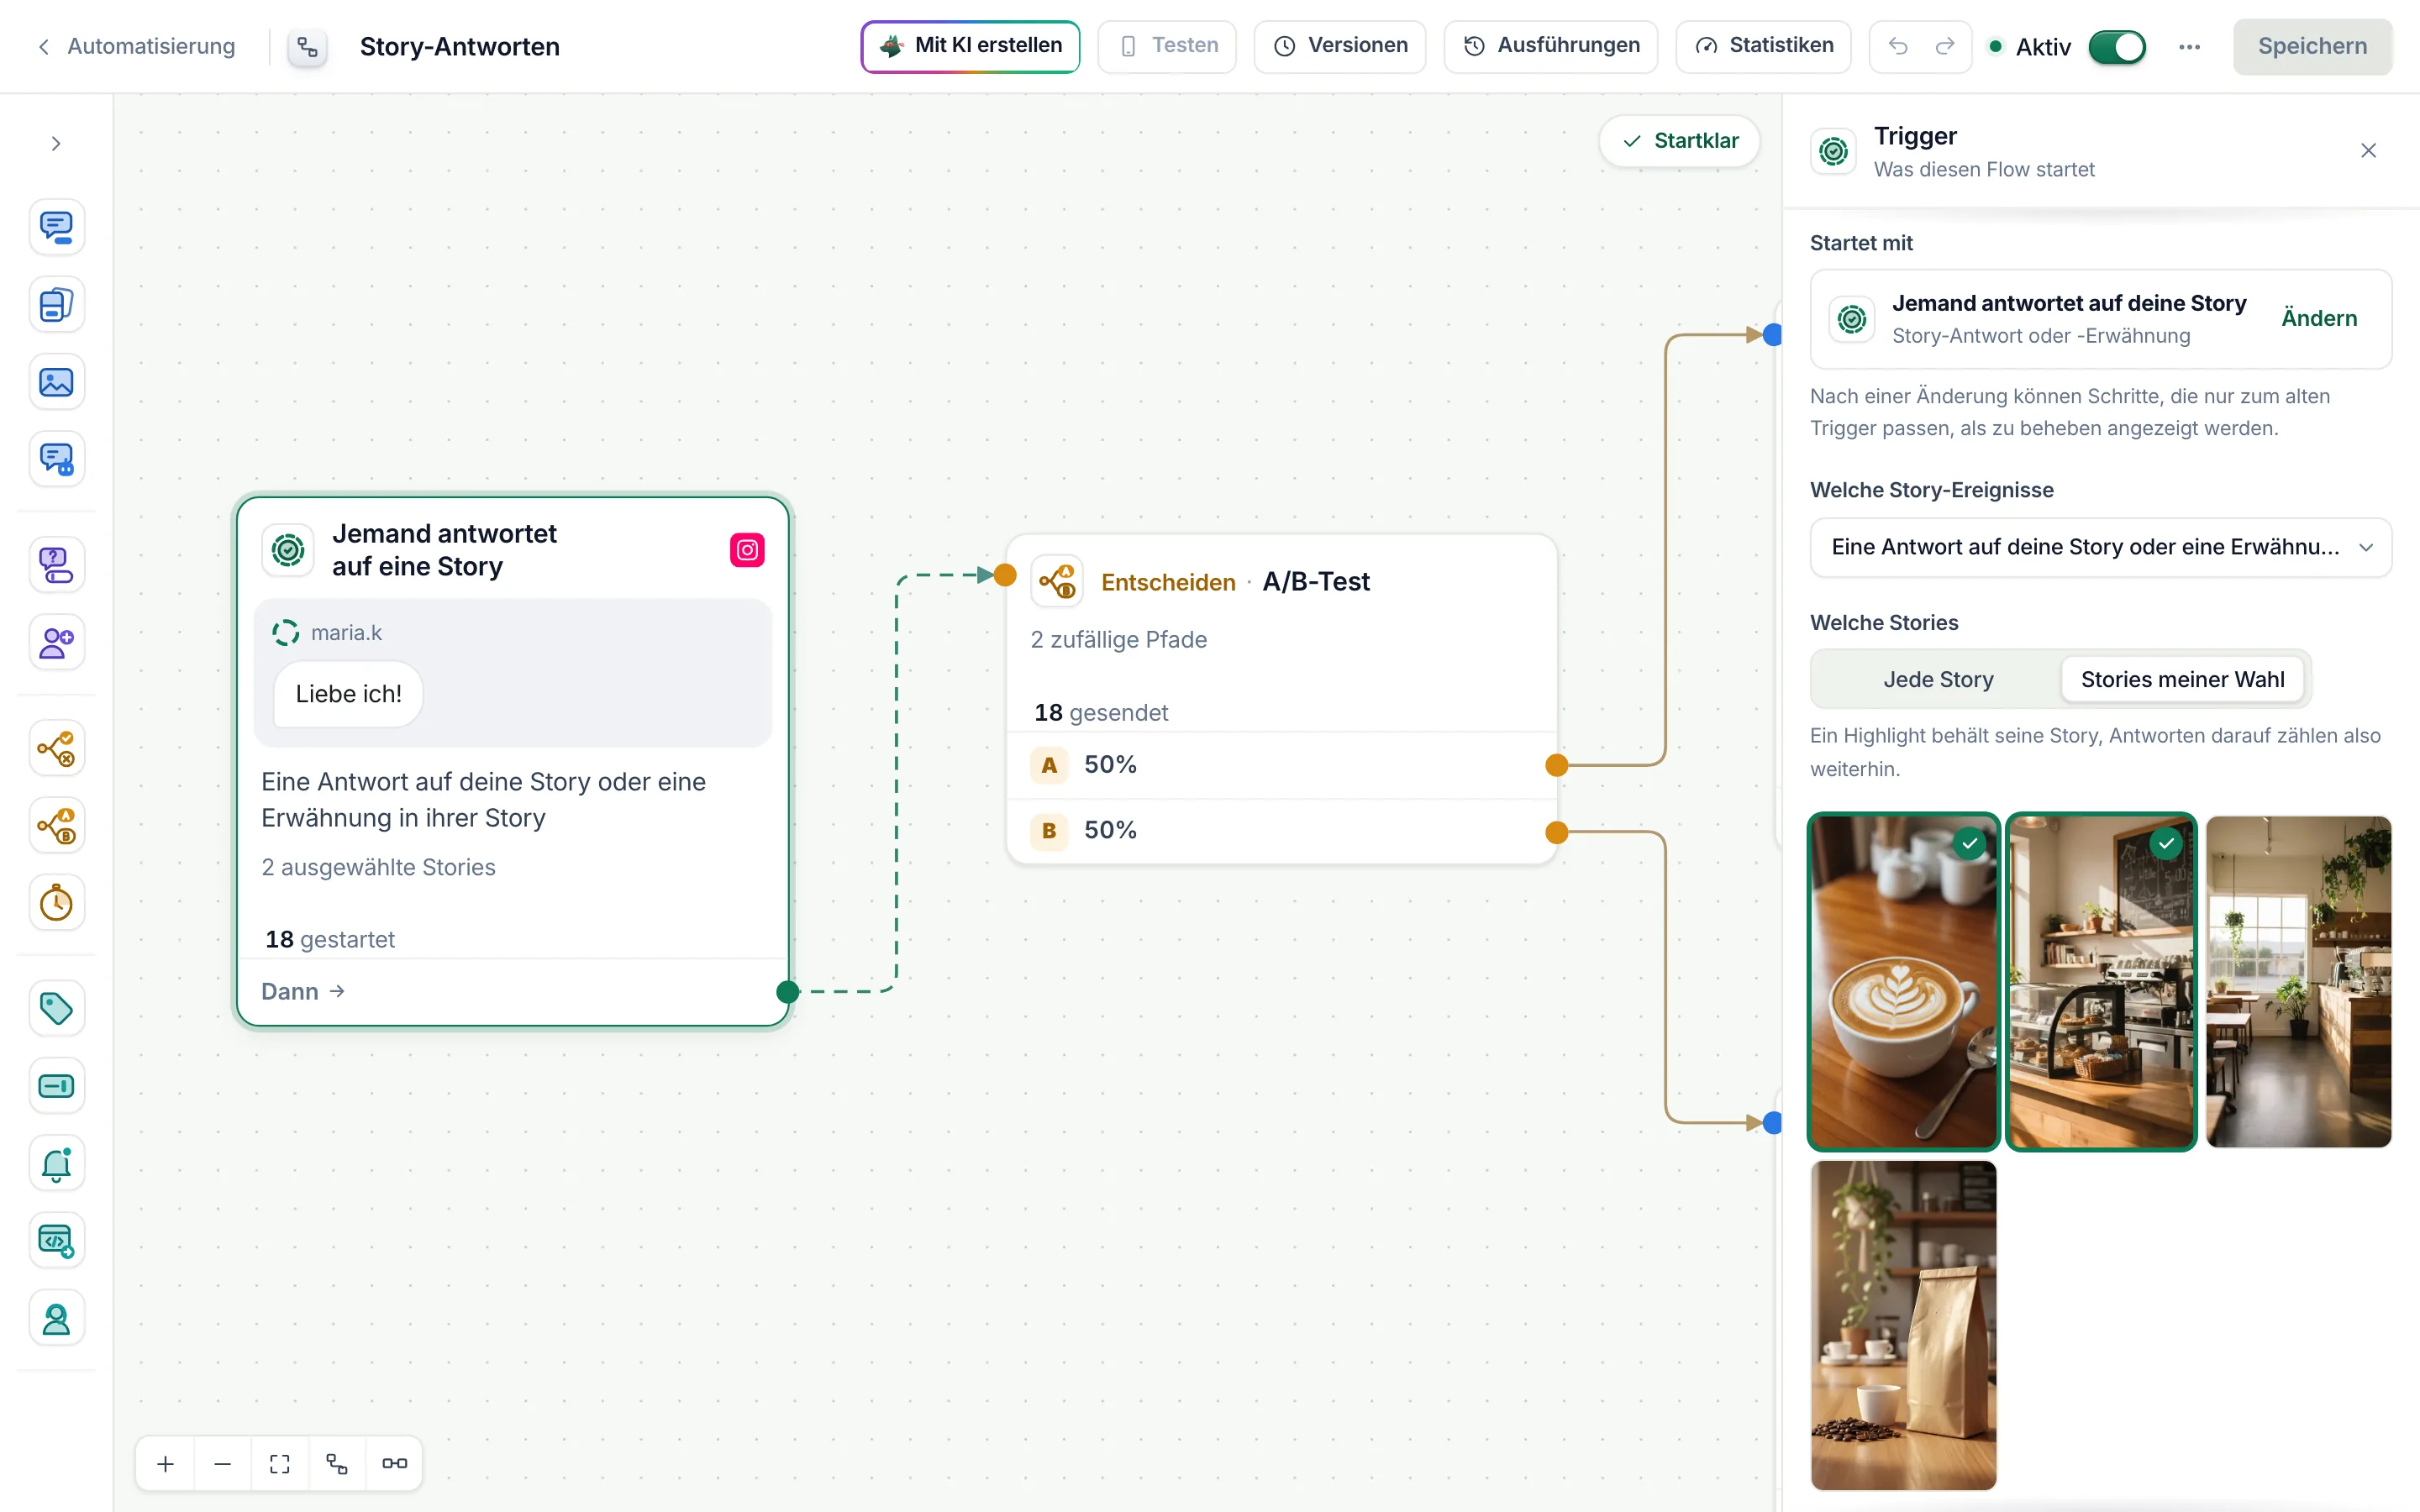
Task: Expand the left sidebar chevron
Action: pyautogui.click(x=56, y=144)
